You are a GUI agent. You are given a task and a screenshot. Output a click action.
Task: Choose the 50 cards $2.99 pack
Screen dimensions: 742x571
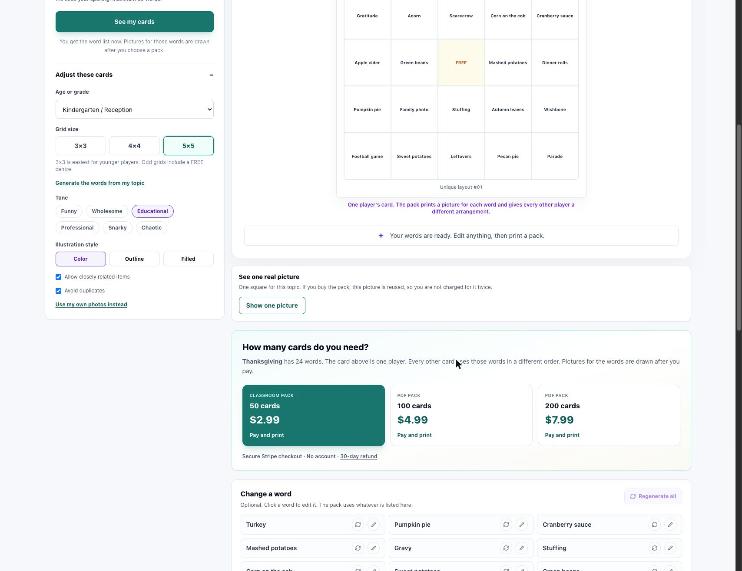click(x=313, y=415)
